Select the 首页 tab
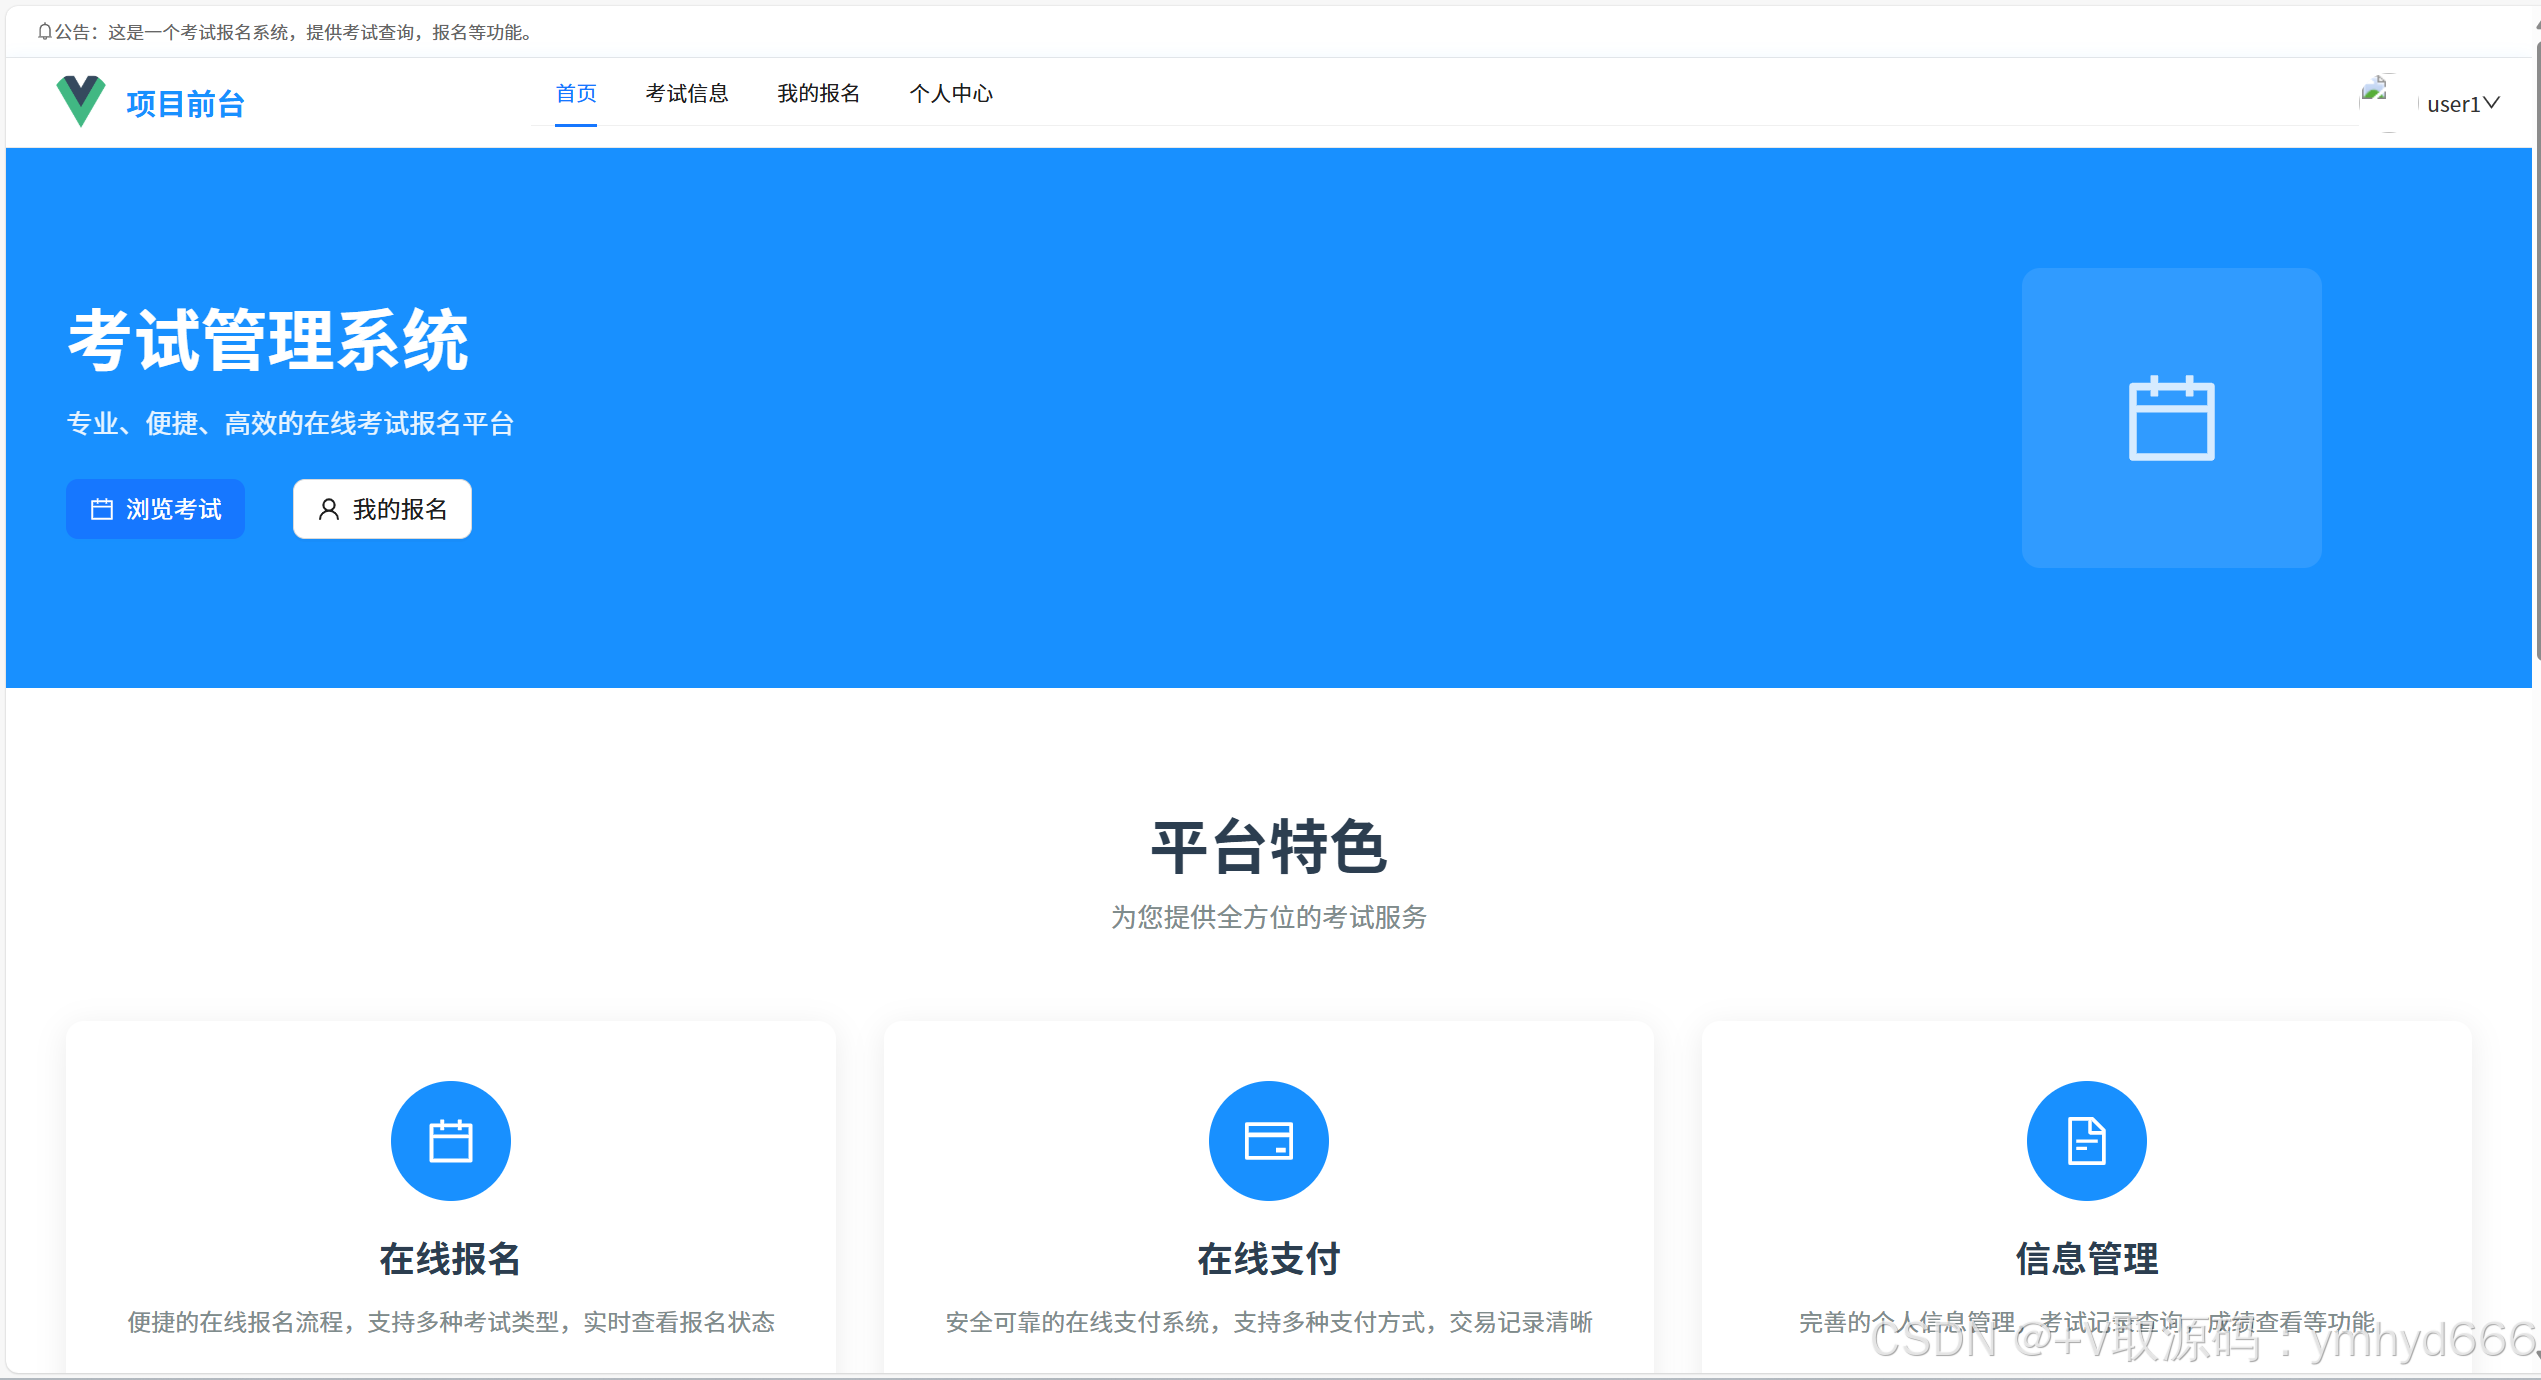 click(576, 93)
